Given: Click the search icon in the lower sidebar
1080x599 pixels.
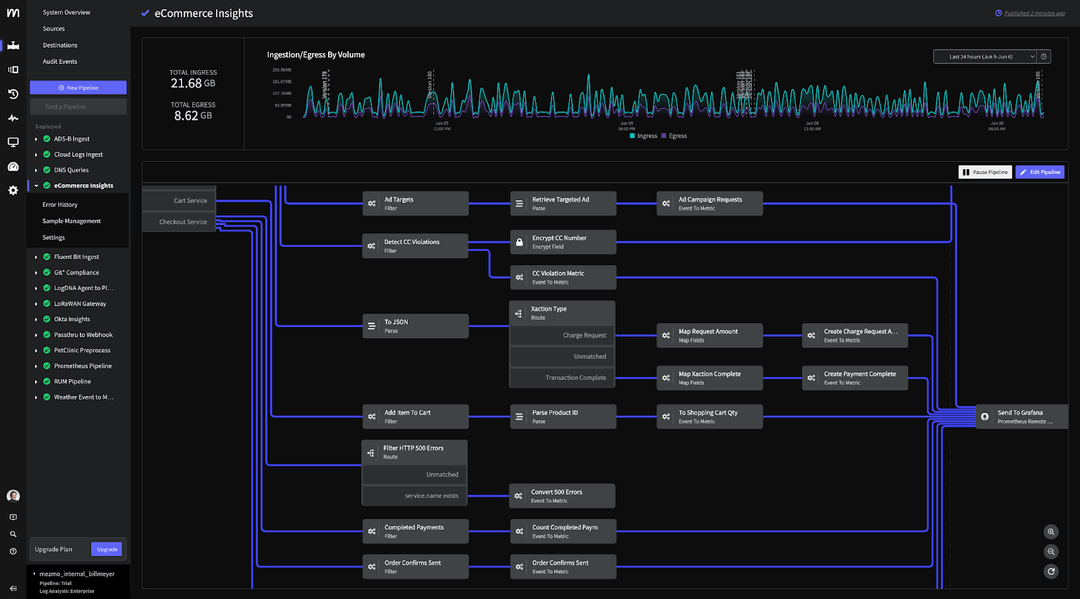Looking at the screenshot, I should [12, 534].
